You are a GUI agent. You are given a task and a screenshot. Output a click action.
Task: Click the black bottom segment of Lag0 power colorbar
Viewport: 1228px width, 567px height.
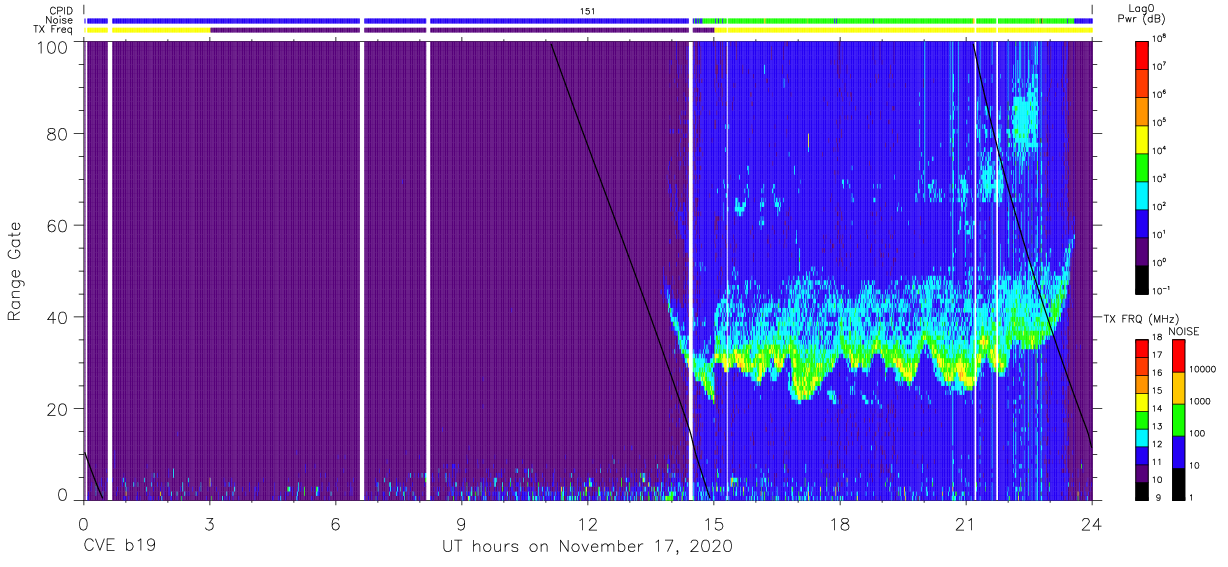click(1143, 278)
